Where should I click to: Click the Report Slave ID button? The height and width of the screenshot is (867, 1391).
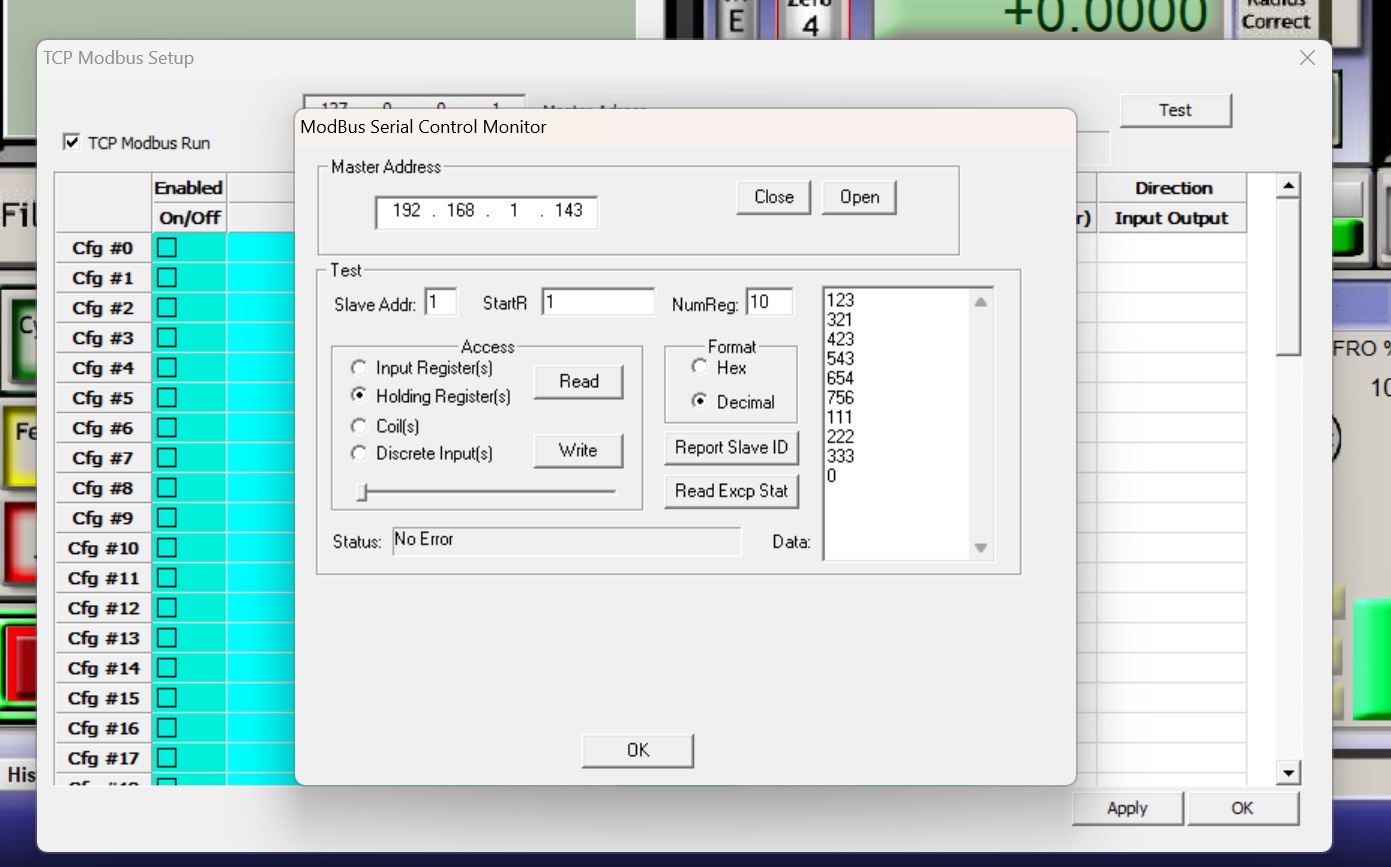(731, 448)
